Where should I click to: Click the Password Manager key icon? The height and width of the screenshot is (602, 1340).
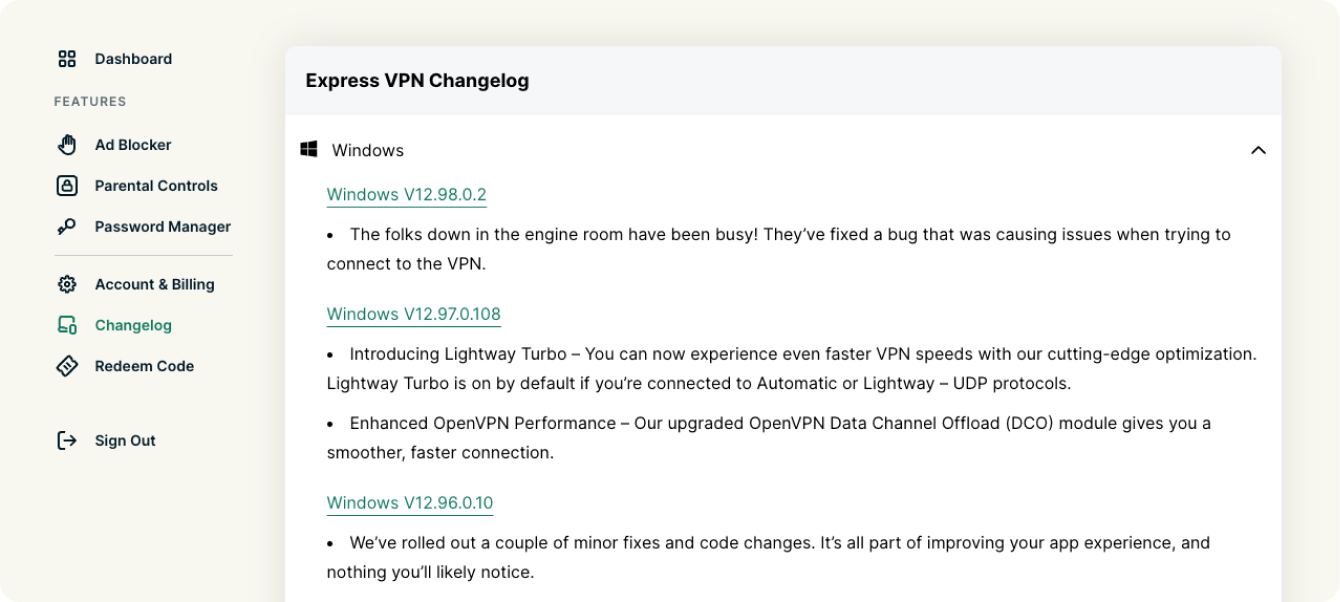pyautogui.click(x=67, y=227)
